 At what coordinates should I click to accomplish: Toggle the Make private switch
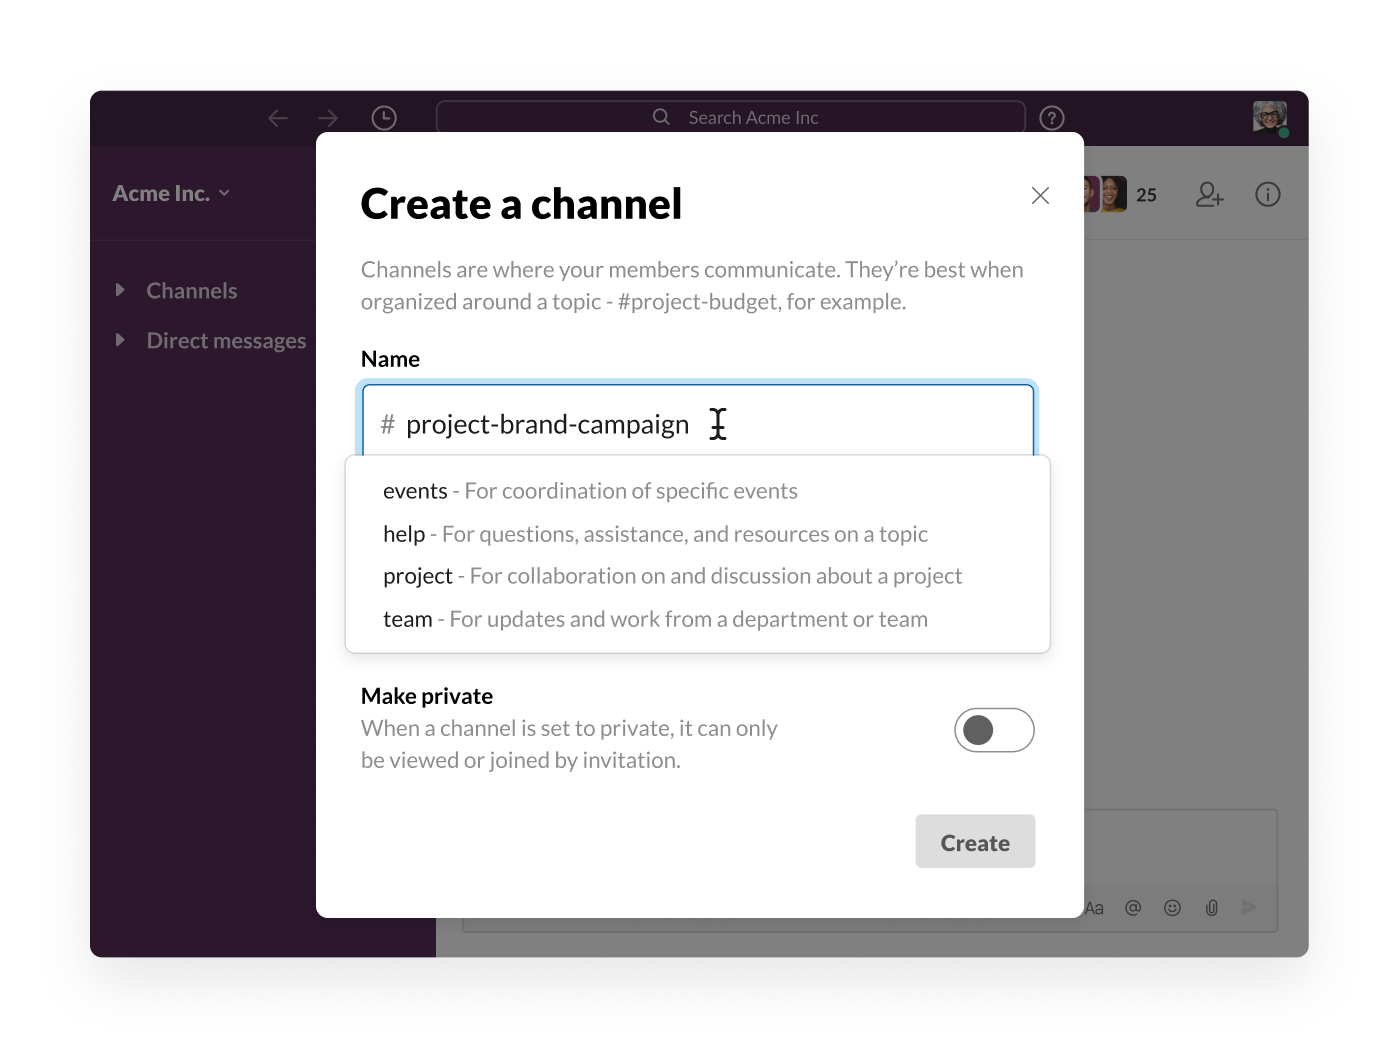coord(993,730)
